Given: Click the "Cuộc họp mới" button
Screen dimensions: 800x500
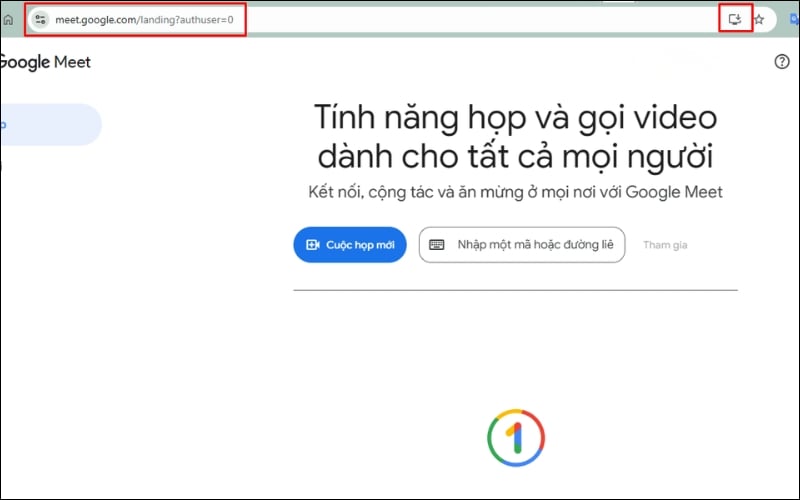Looking at the screenshot, I should [x=350, y=245].
